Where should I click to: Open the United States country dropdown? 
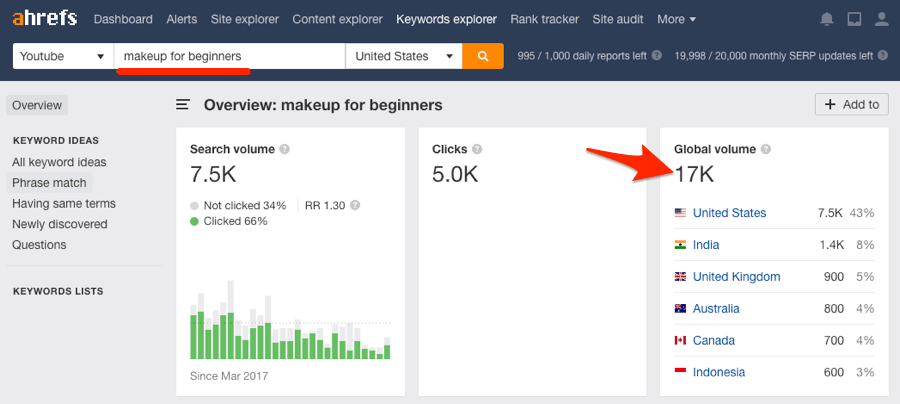click(404, 56)
